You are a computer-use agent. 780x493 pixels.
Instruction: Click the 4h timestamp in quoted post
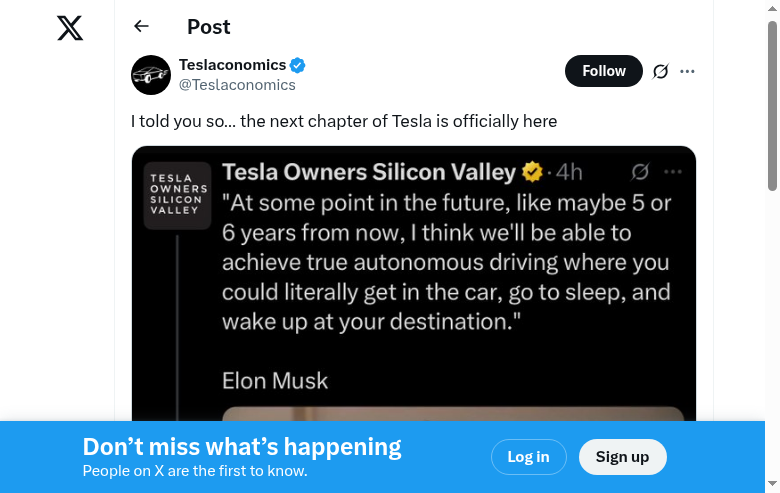[x=569, y=172]
